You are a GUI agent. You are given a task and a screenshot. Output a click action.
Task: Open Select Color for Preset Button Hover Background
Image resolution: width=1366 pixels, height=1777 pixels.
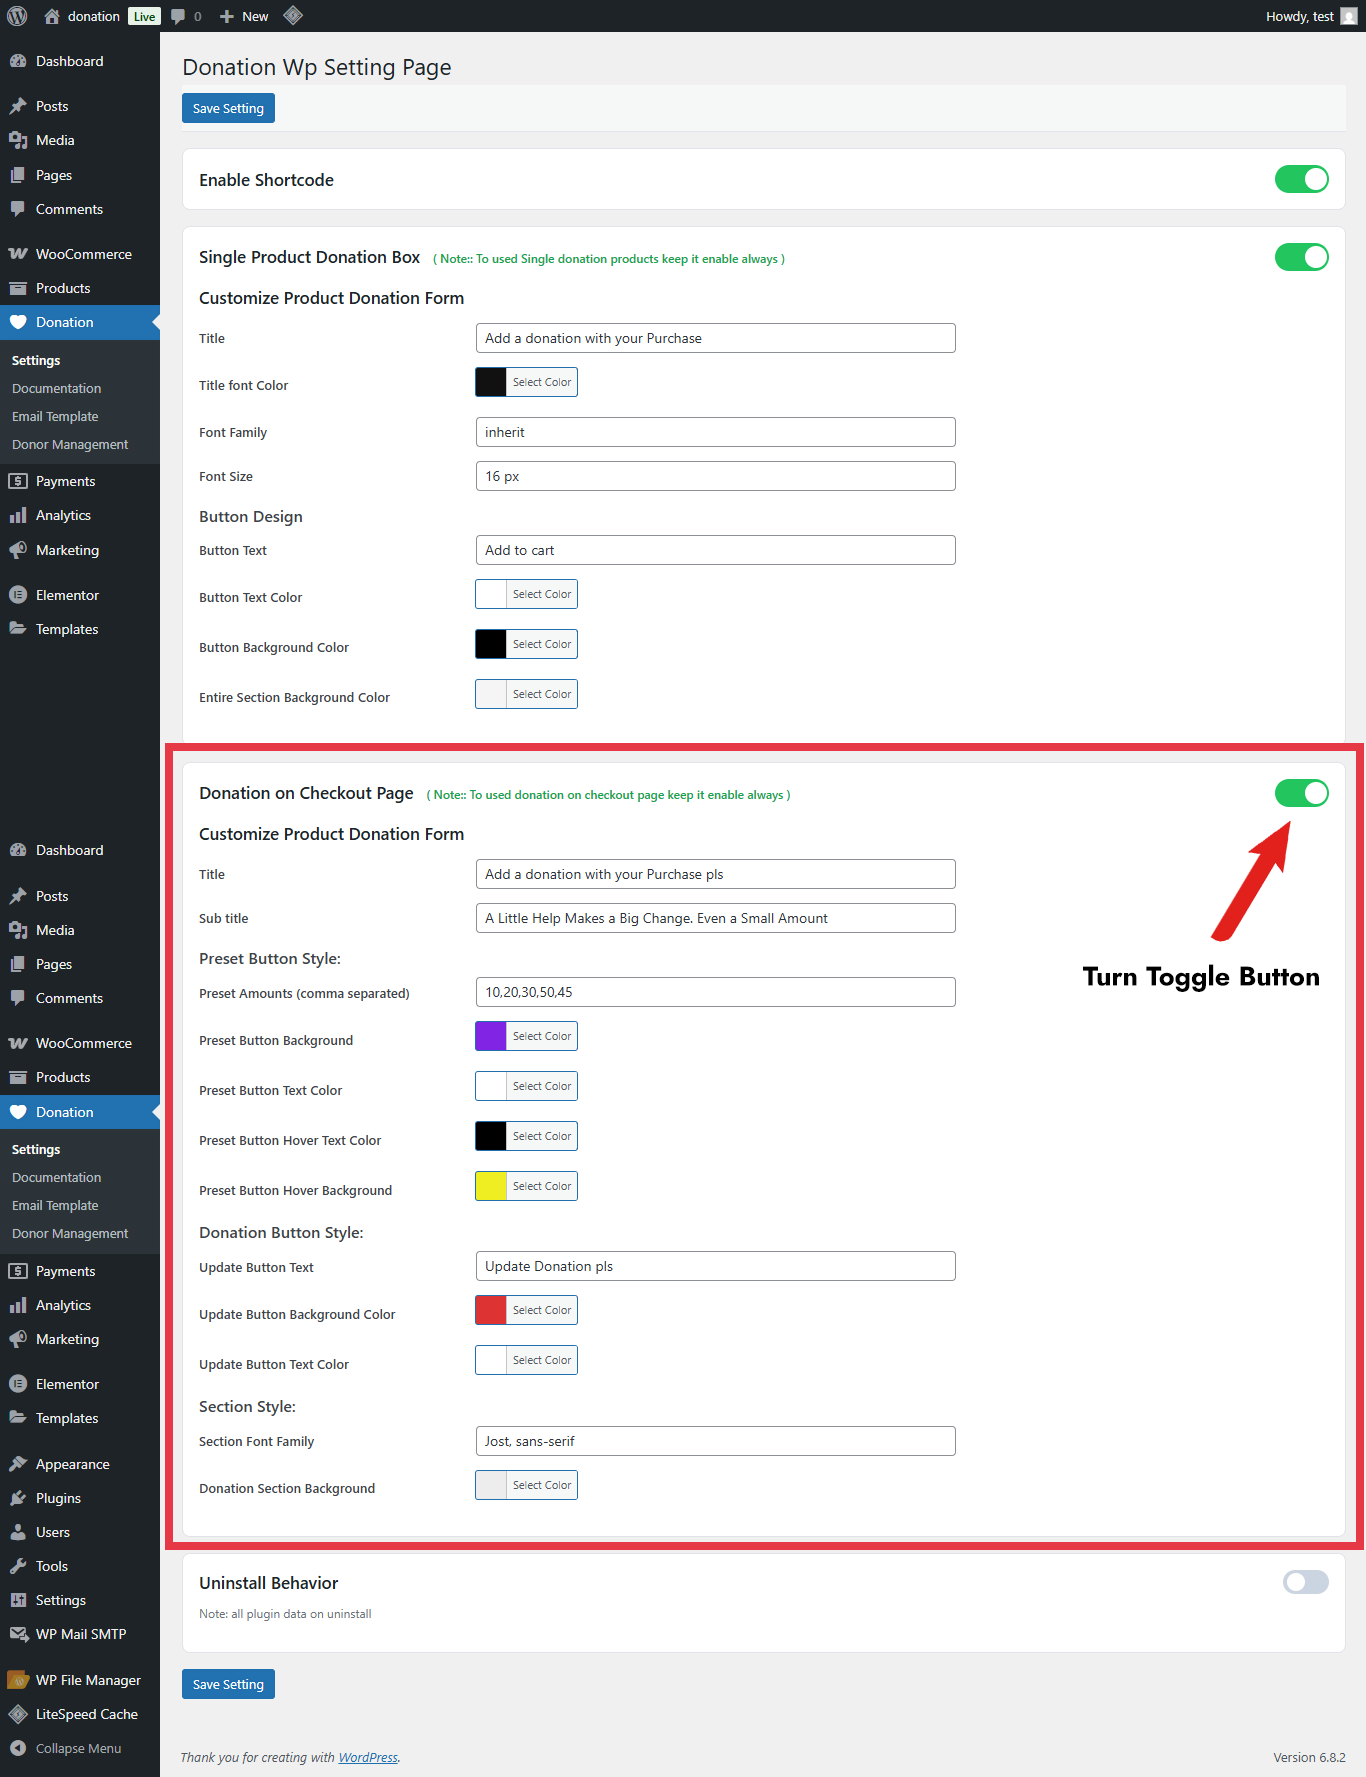tap(541, 1186)
